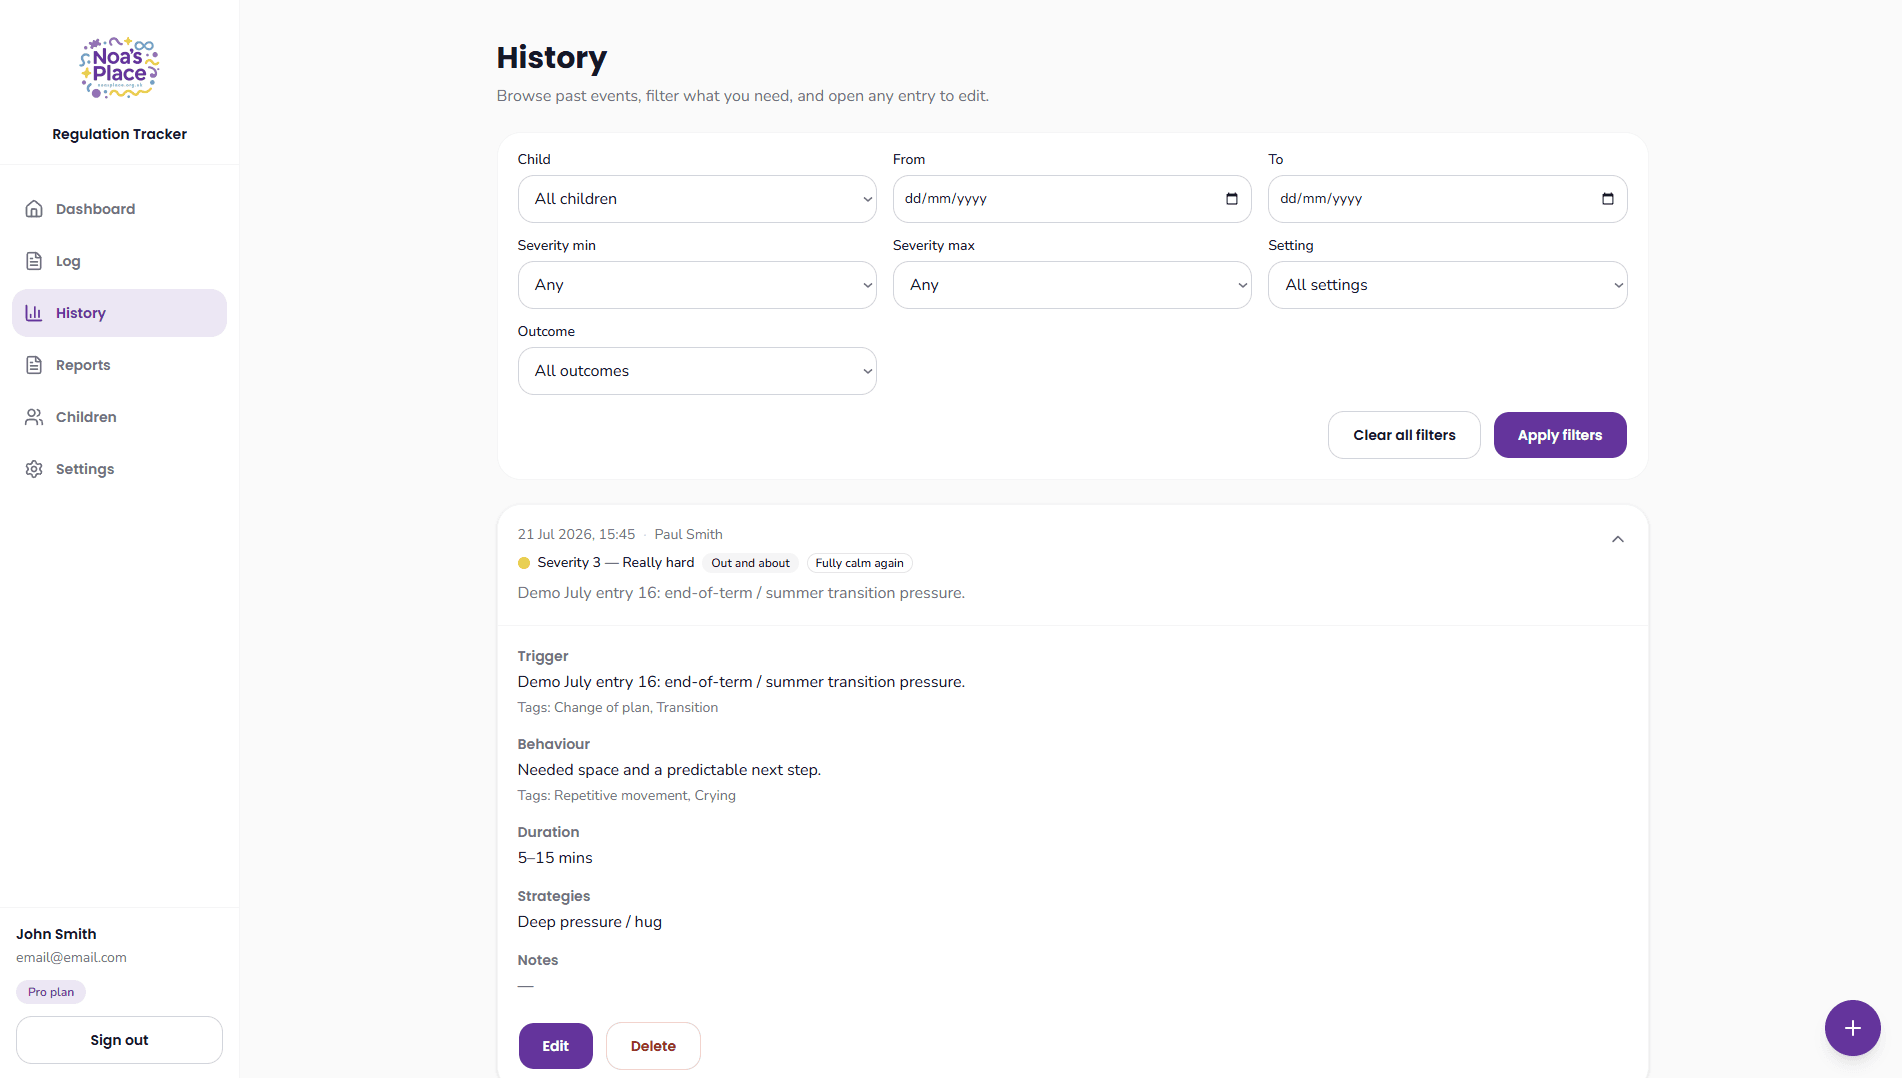The height and width of the screenshot is (1078, 1902).
Task: Click the Settings gear icon
Action: (x=34, y=469)
